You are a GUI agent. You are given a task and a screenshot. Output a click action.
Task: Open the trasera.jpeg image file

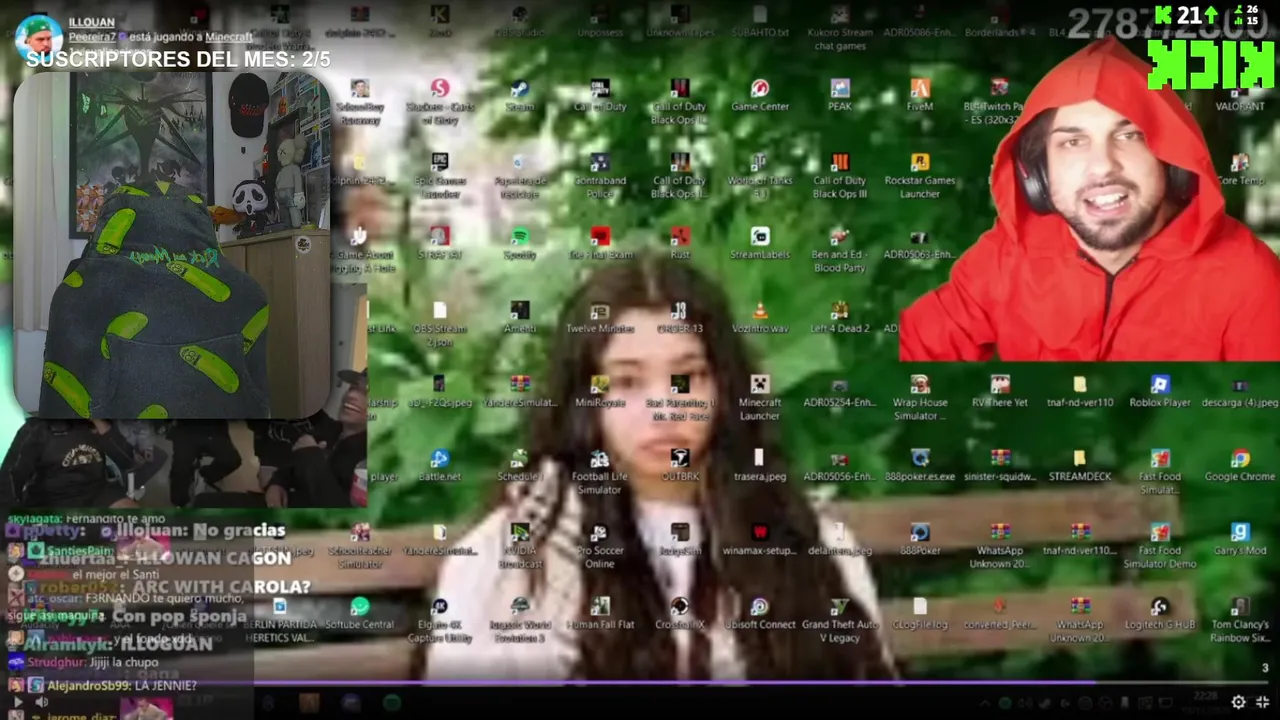point(760,465)
